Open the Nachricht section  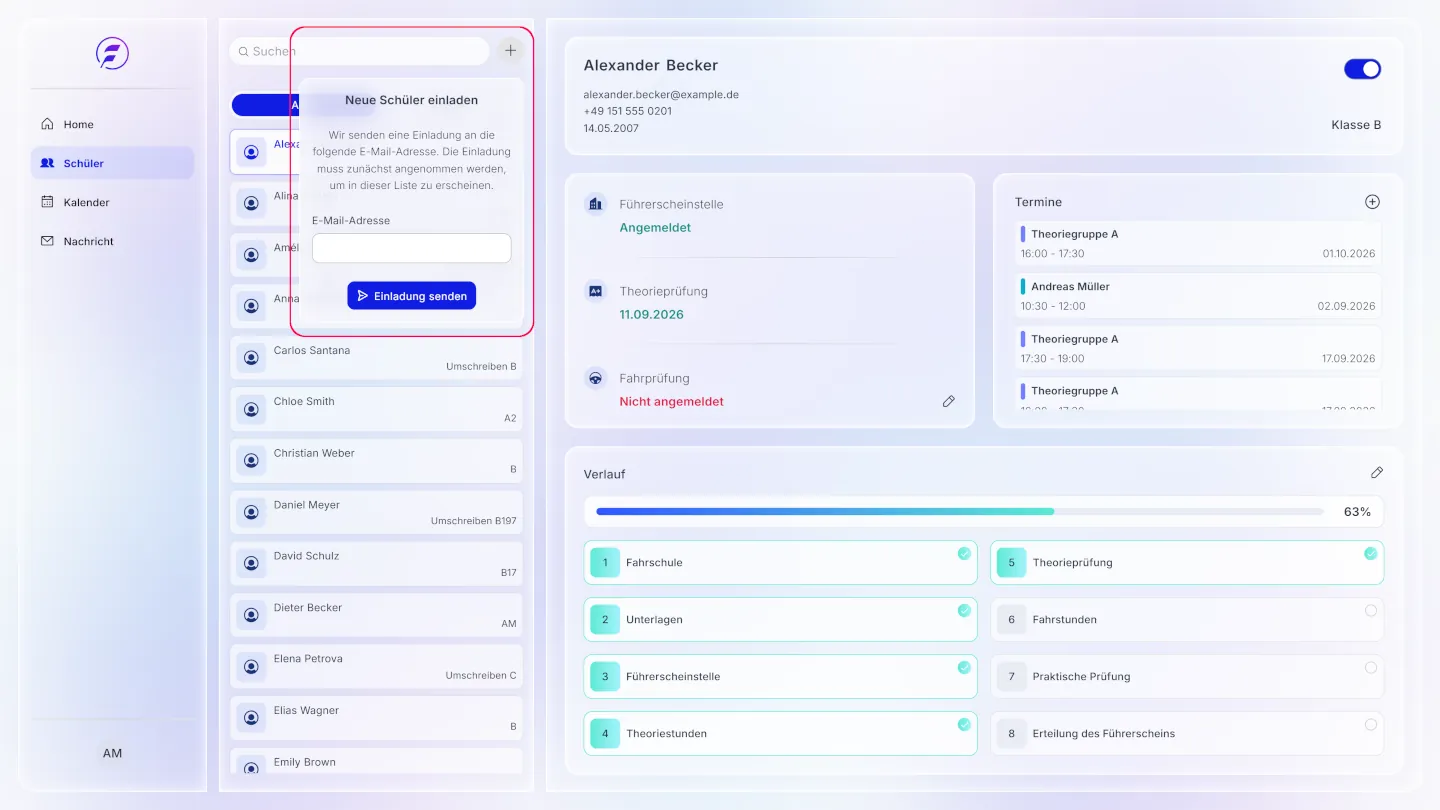point(112,241)
